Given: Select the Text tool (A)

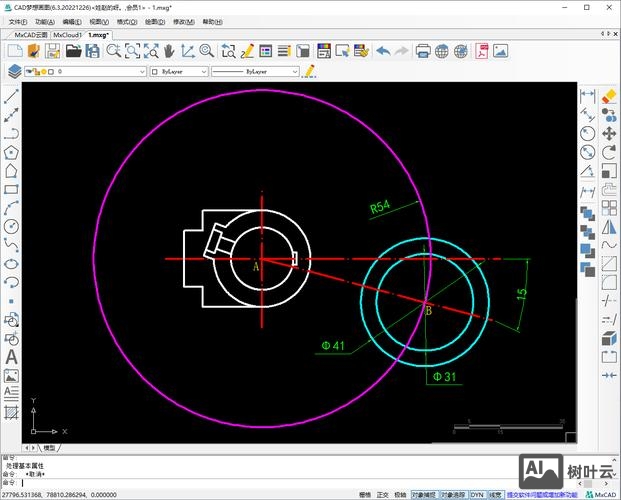Looking at the screenshot, I should coord(12,357).
